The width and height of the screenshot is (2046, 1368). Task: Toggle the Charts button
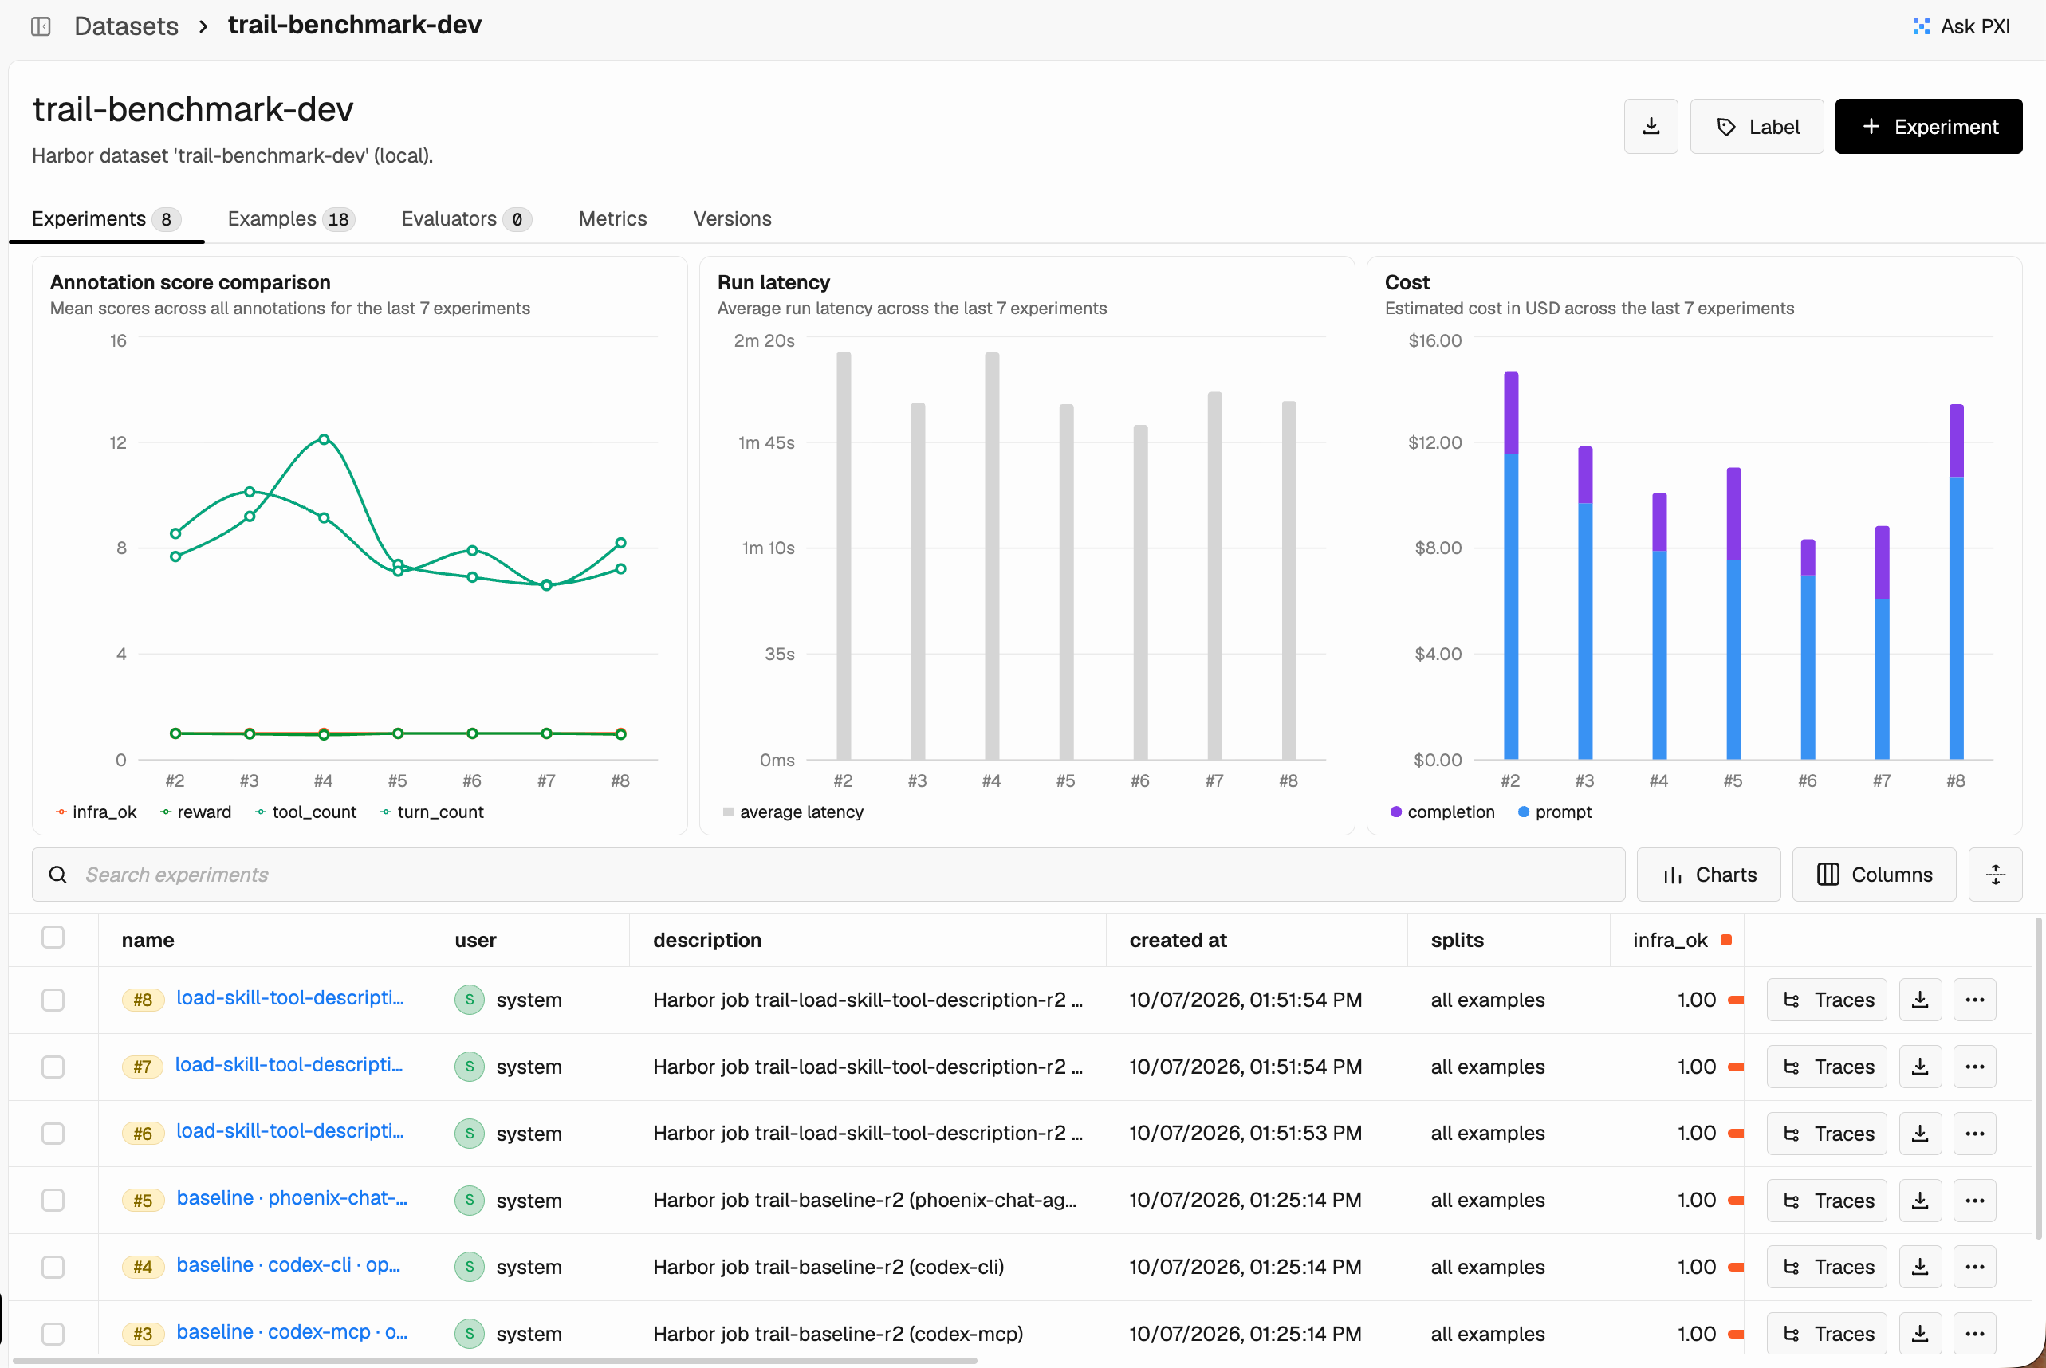point(1708,874)
